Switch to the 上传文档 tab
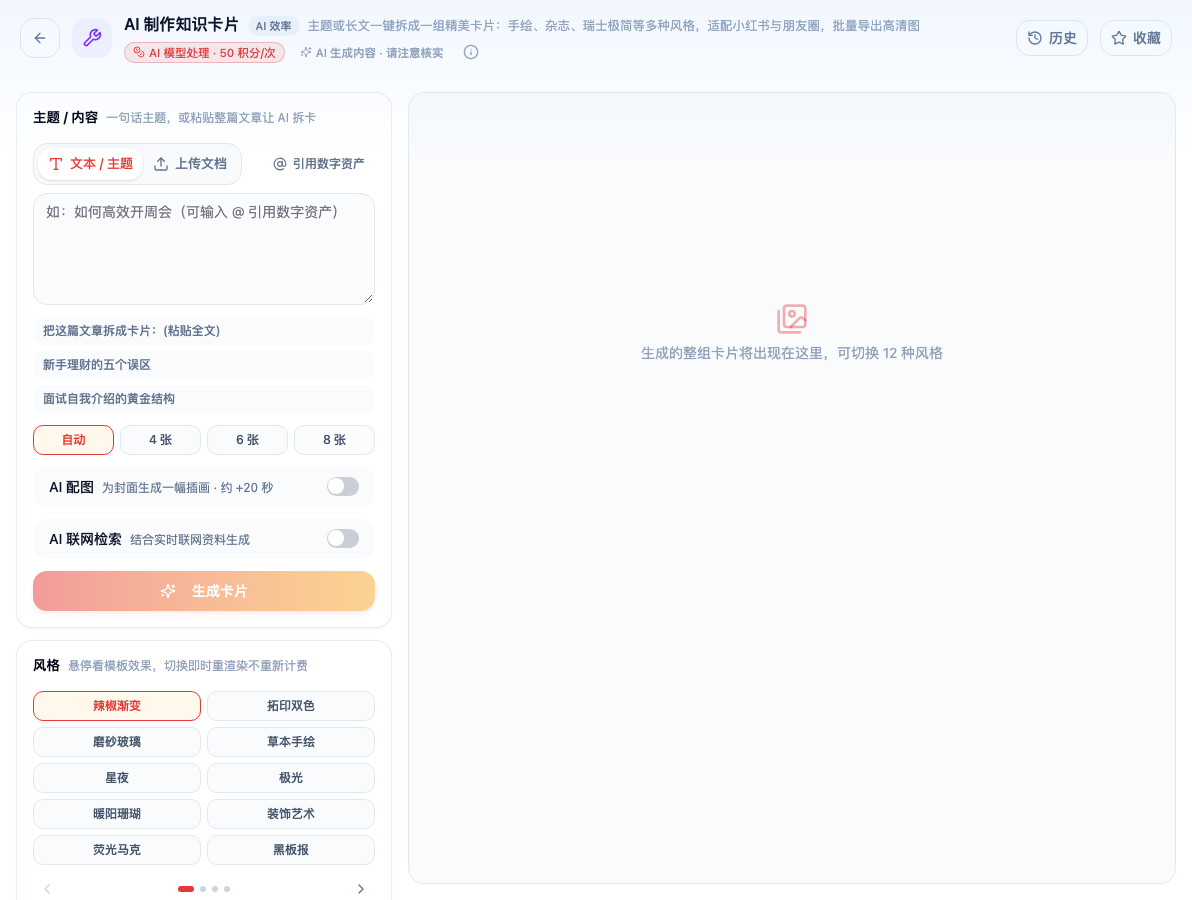Viewport: 1192px width, 900px height. click(191, 164)
